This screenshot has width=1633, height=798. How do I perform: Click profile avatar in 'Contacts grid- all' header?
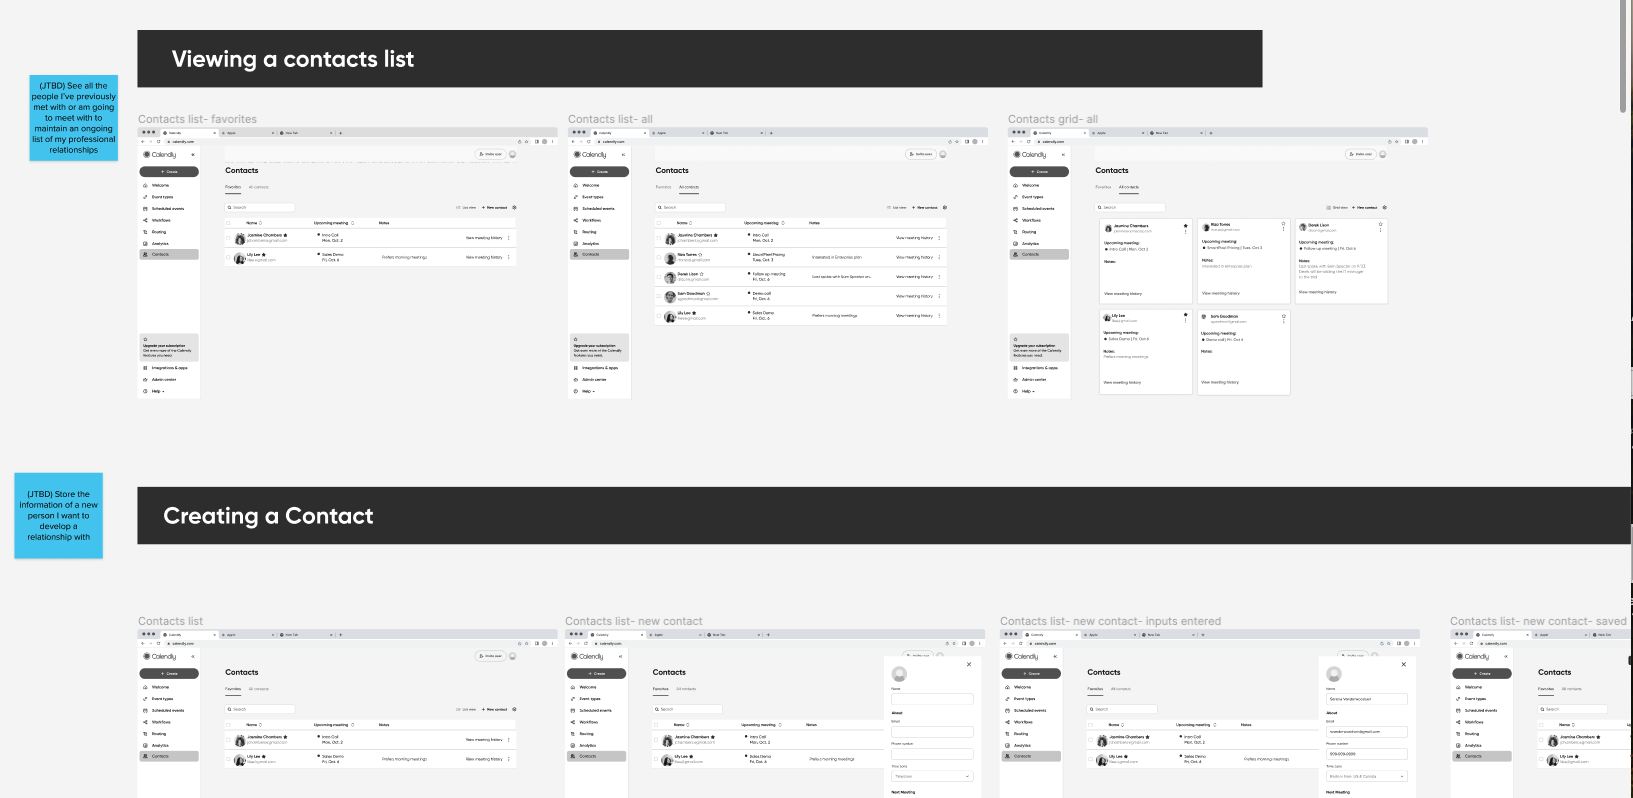click(1383, 154)
